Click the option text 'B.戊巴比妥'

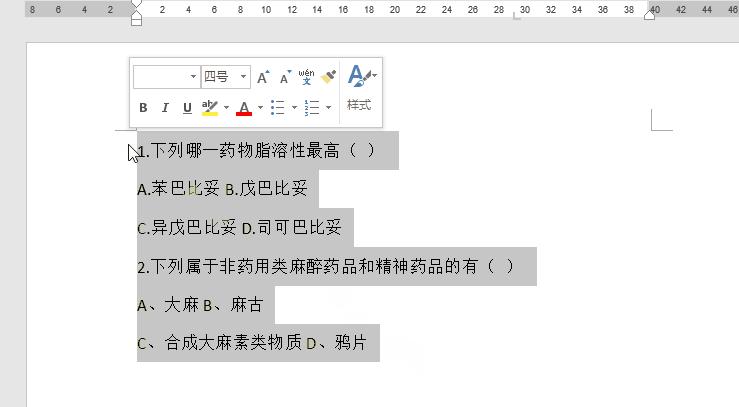tap(266, 189)
